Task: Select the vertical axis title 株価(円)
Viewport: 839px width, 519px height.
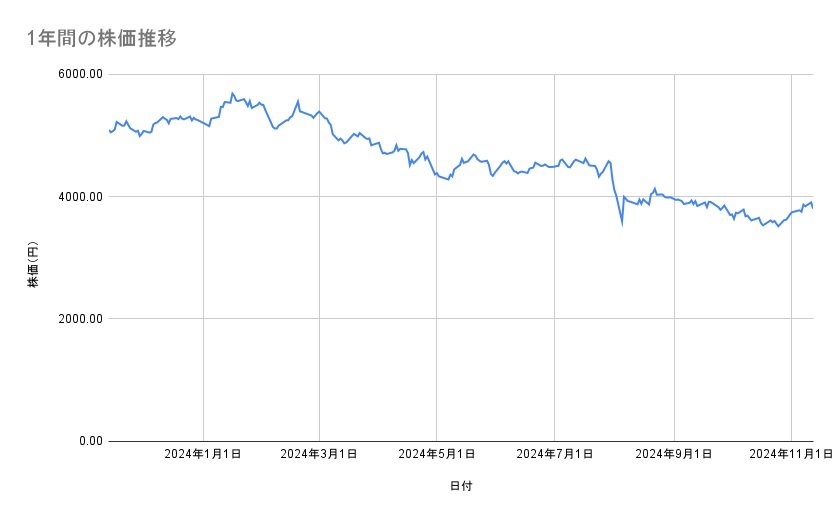Action: click(33, 265)
